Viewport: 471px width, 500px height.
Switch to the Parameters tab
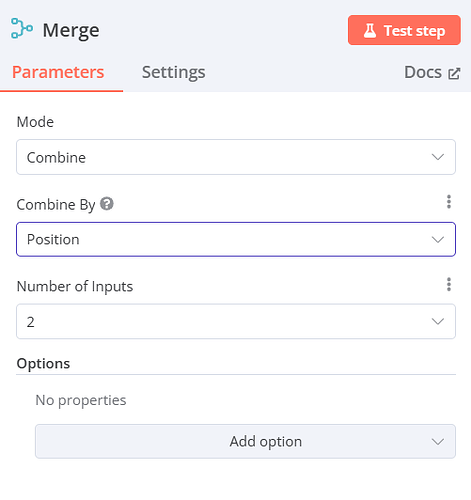click(x=58, y=72)
